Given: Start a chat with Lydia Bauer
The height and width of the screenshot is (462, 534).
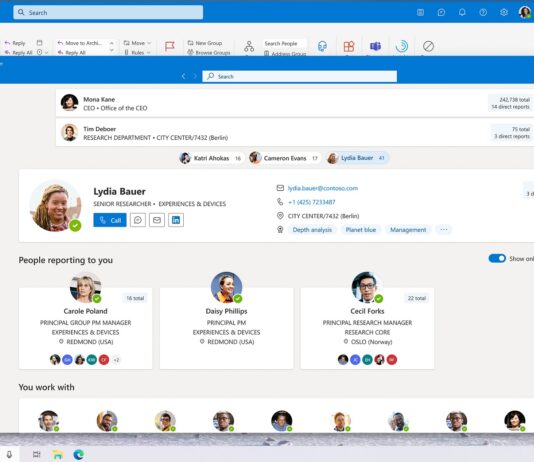Looking at the screenshot, I should click(138, 220).
